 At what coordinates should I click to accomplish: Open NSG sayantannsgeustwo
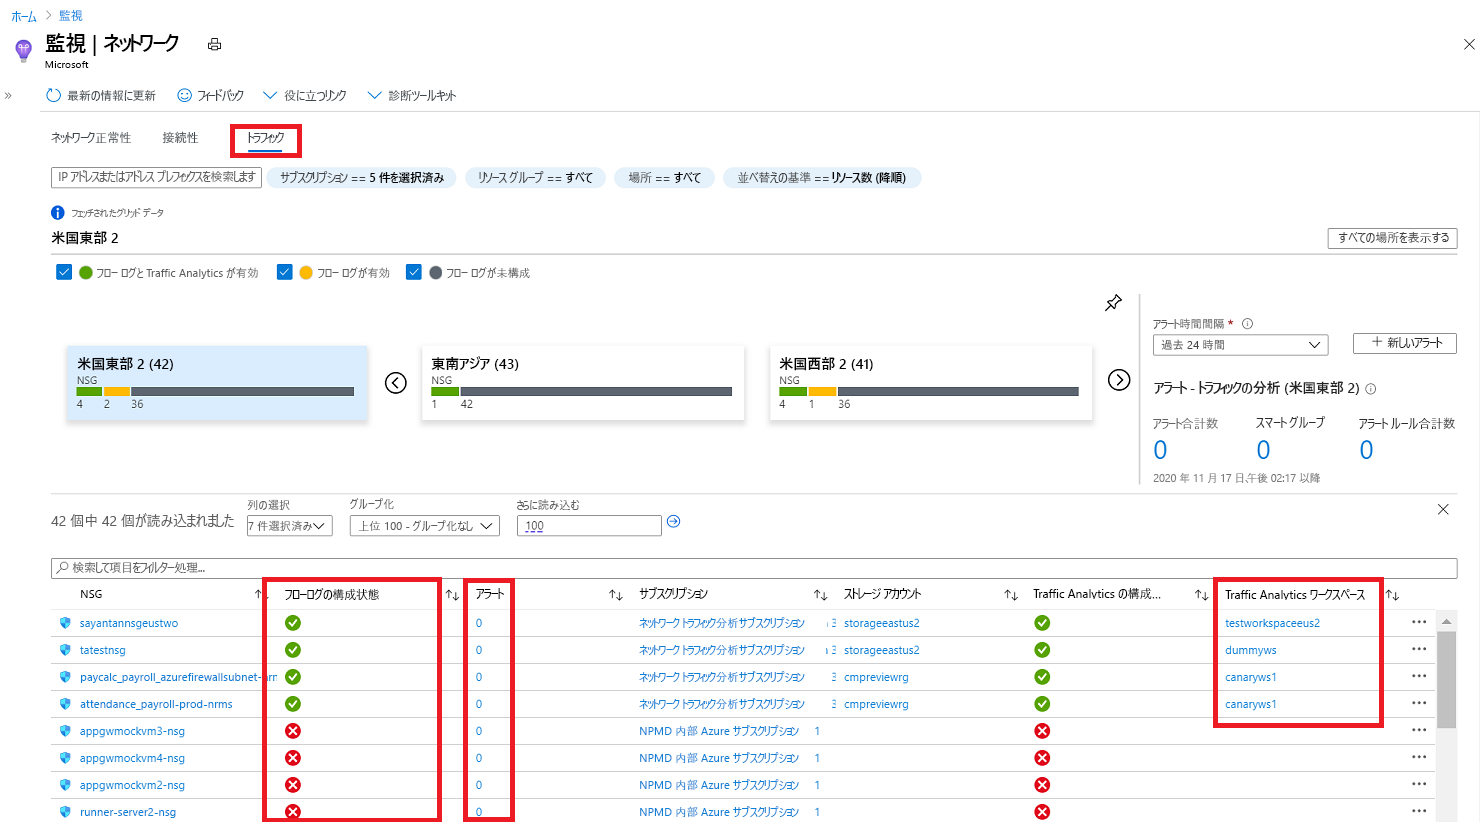click(129, 623)
